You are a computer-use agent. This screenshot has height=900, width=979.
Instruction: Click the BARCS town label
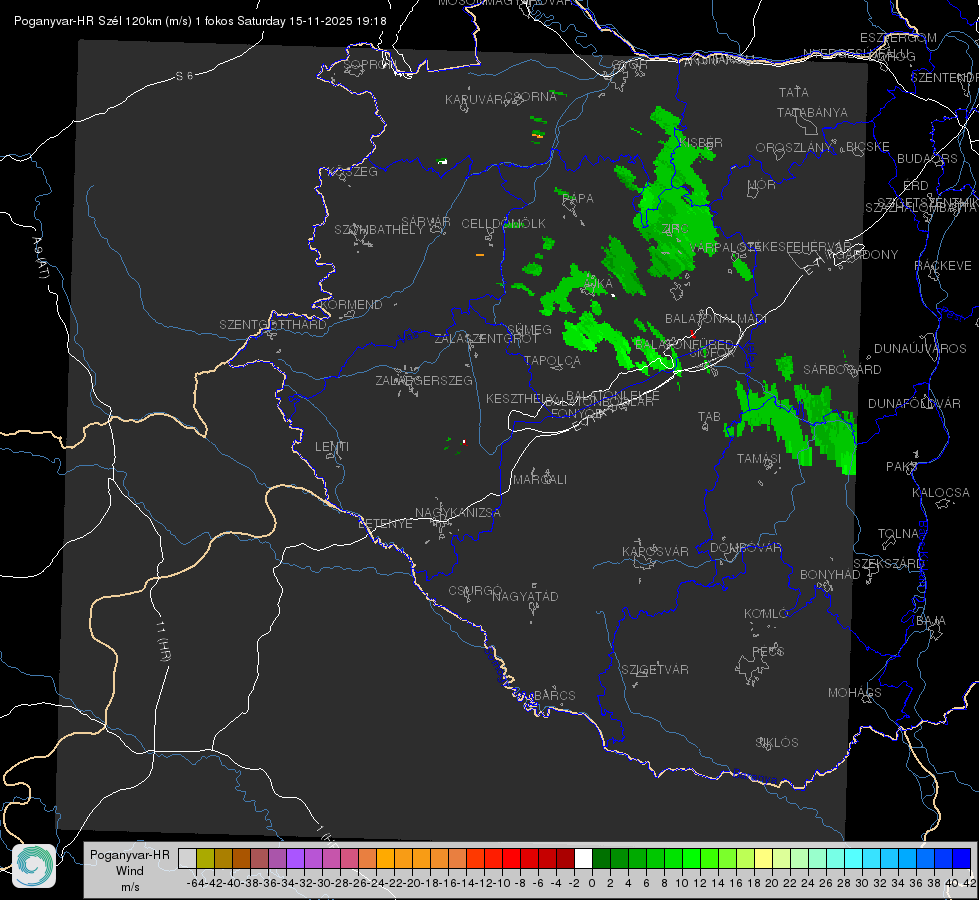(x=555, y=695)
